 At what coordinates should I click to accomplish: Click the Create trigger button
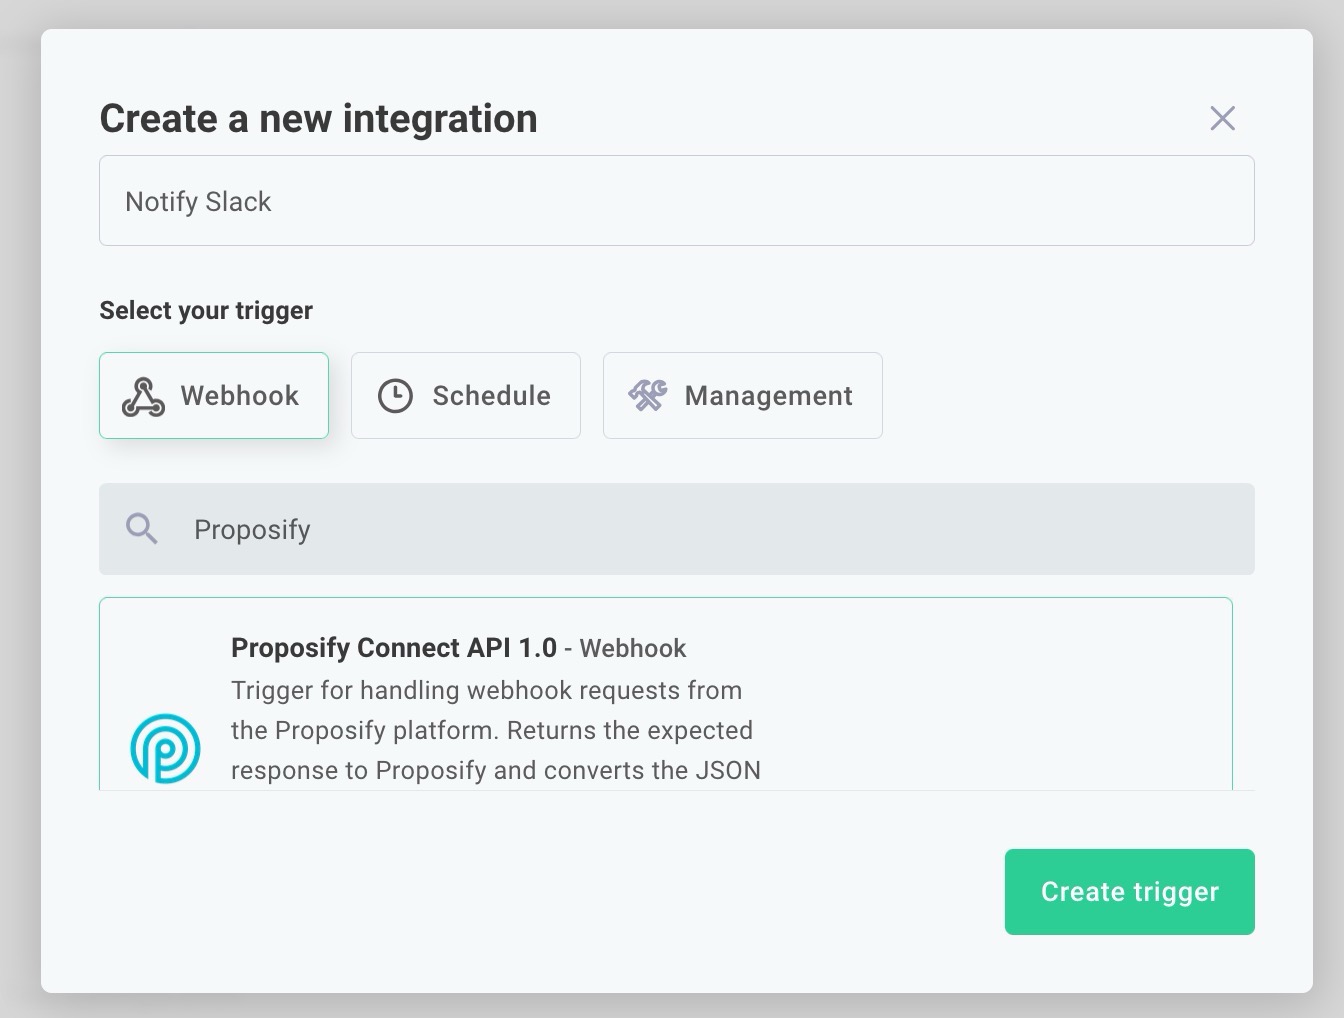[1129, 892]
